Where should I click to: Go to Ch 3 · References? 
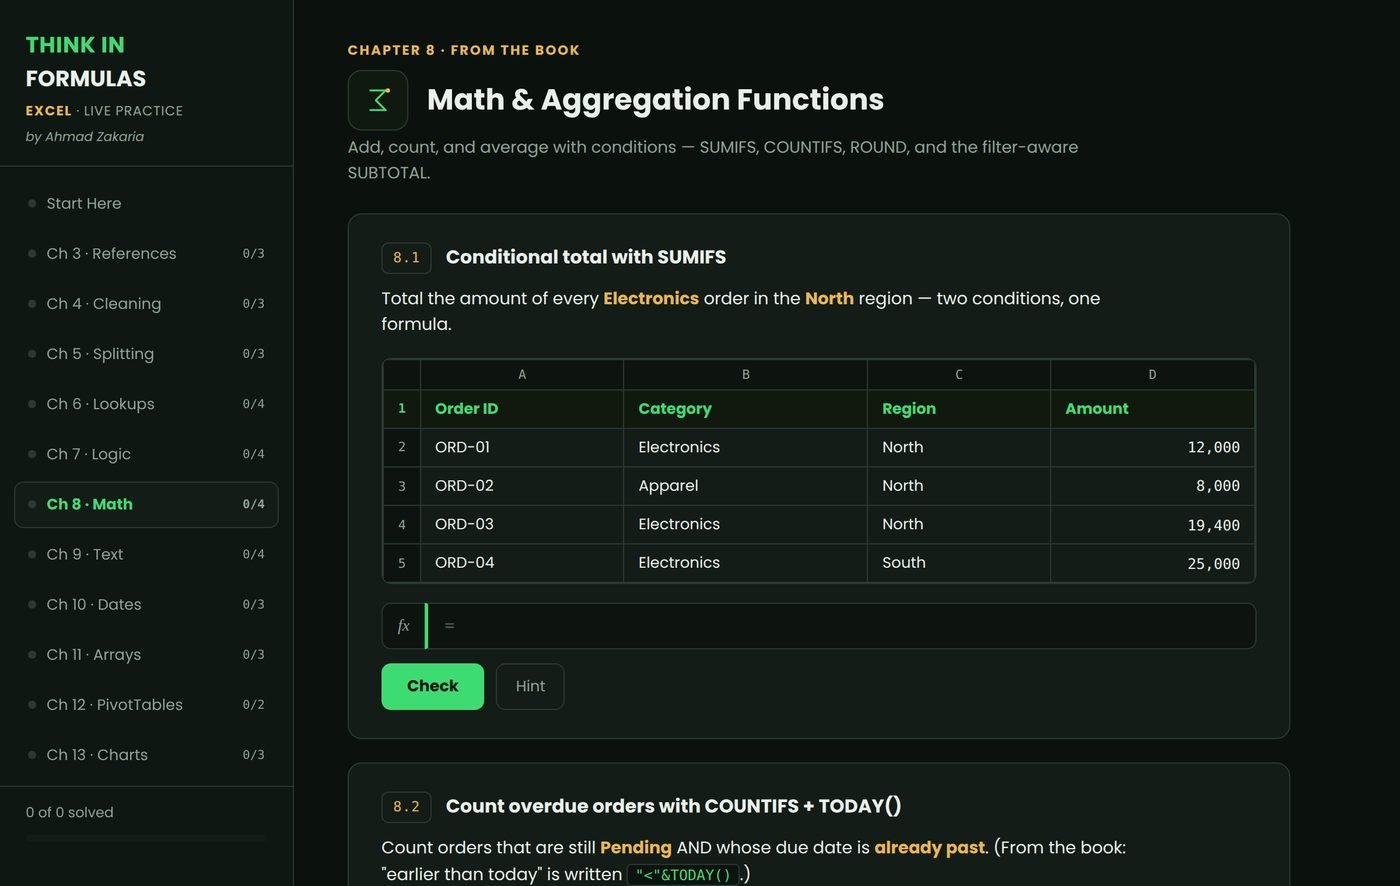click(x=146, y=253)
